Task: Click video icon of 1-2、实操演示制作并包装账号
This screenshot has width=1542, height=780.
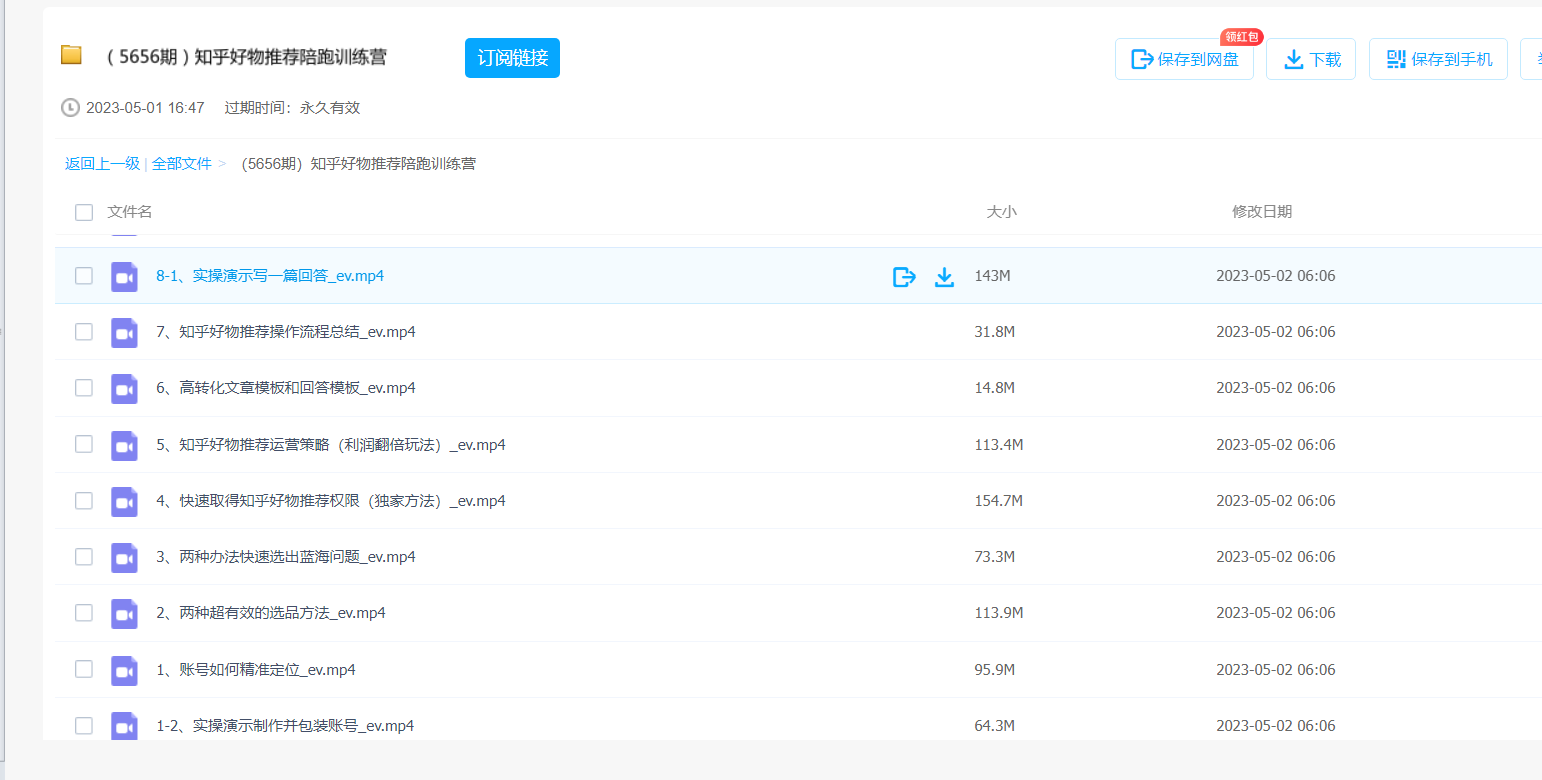Action: [x=124, y=726]
